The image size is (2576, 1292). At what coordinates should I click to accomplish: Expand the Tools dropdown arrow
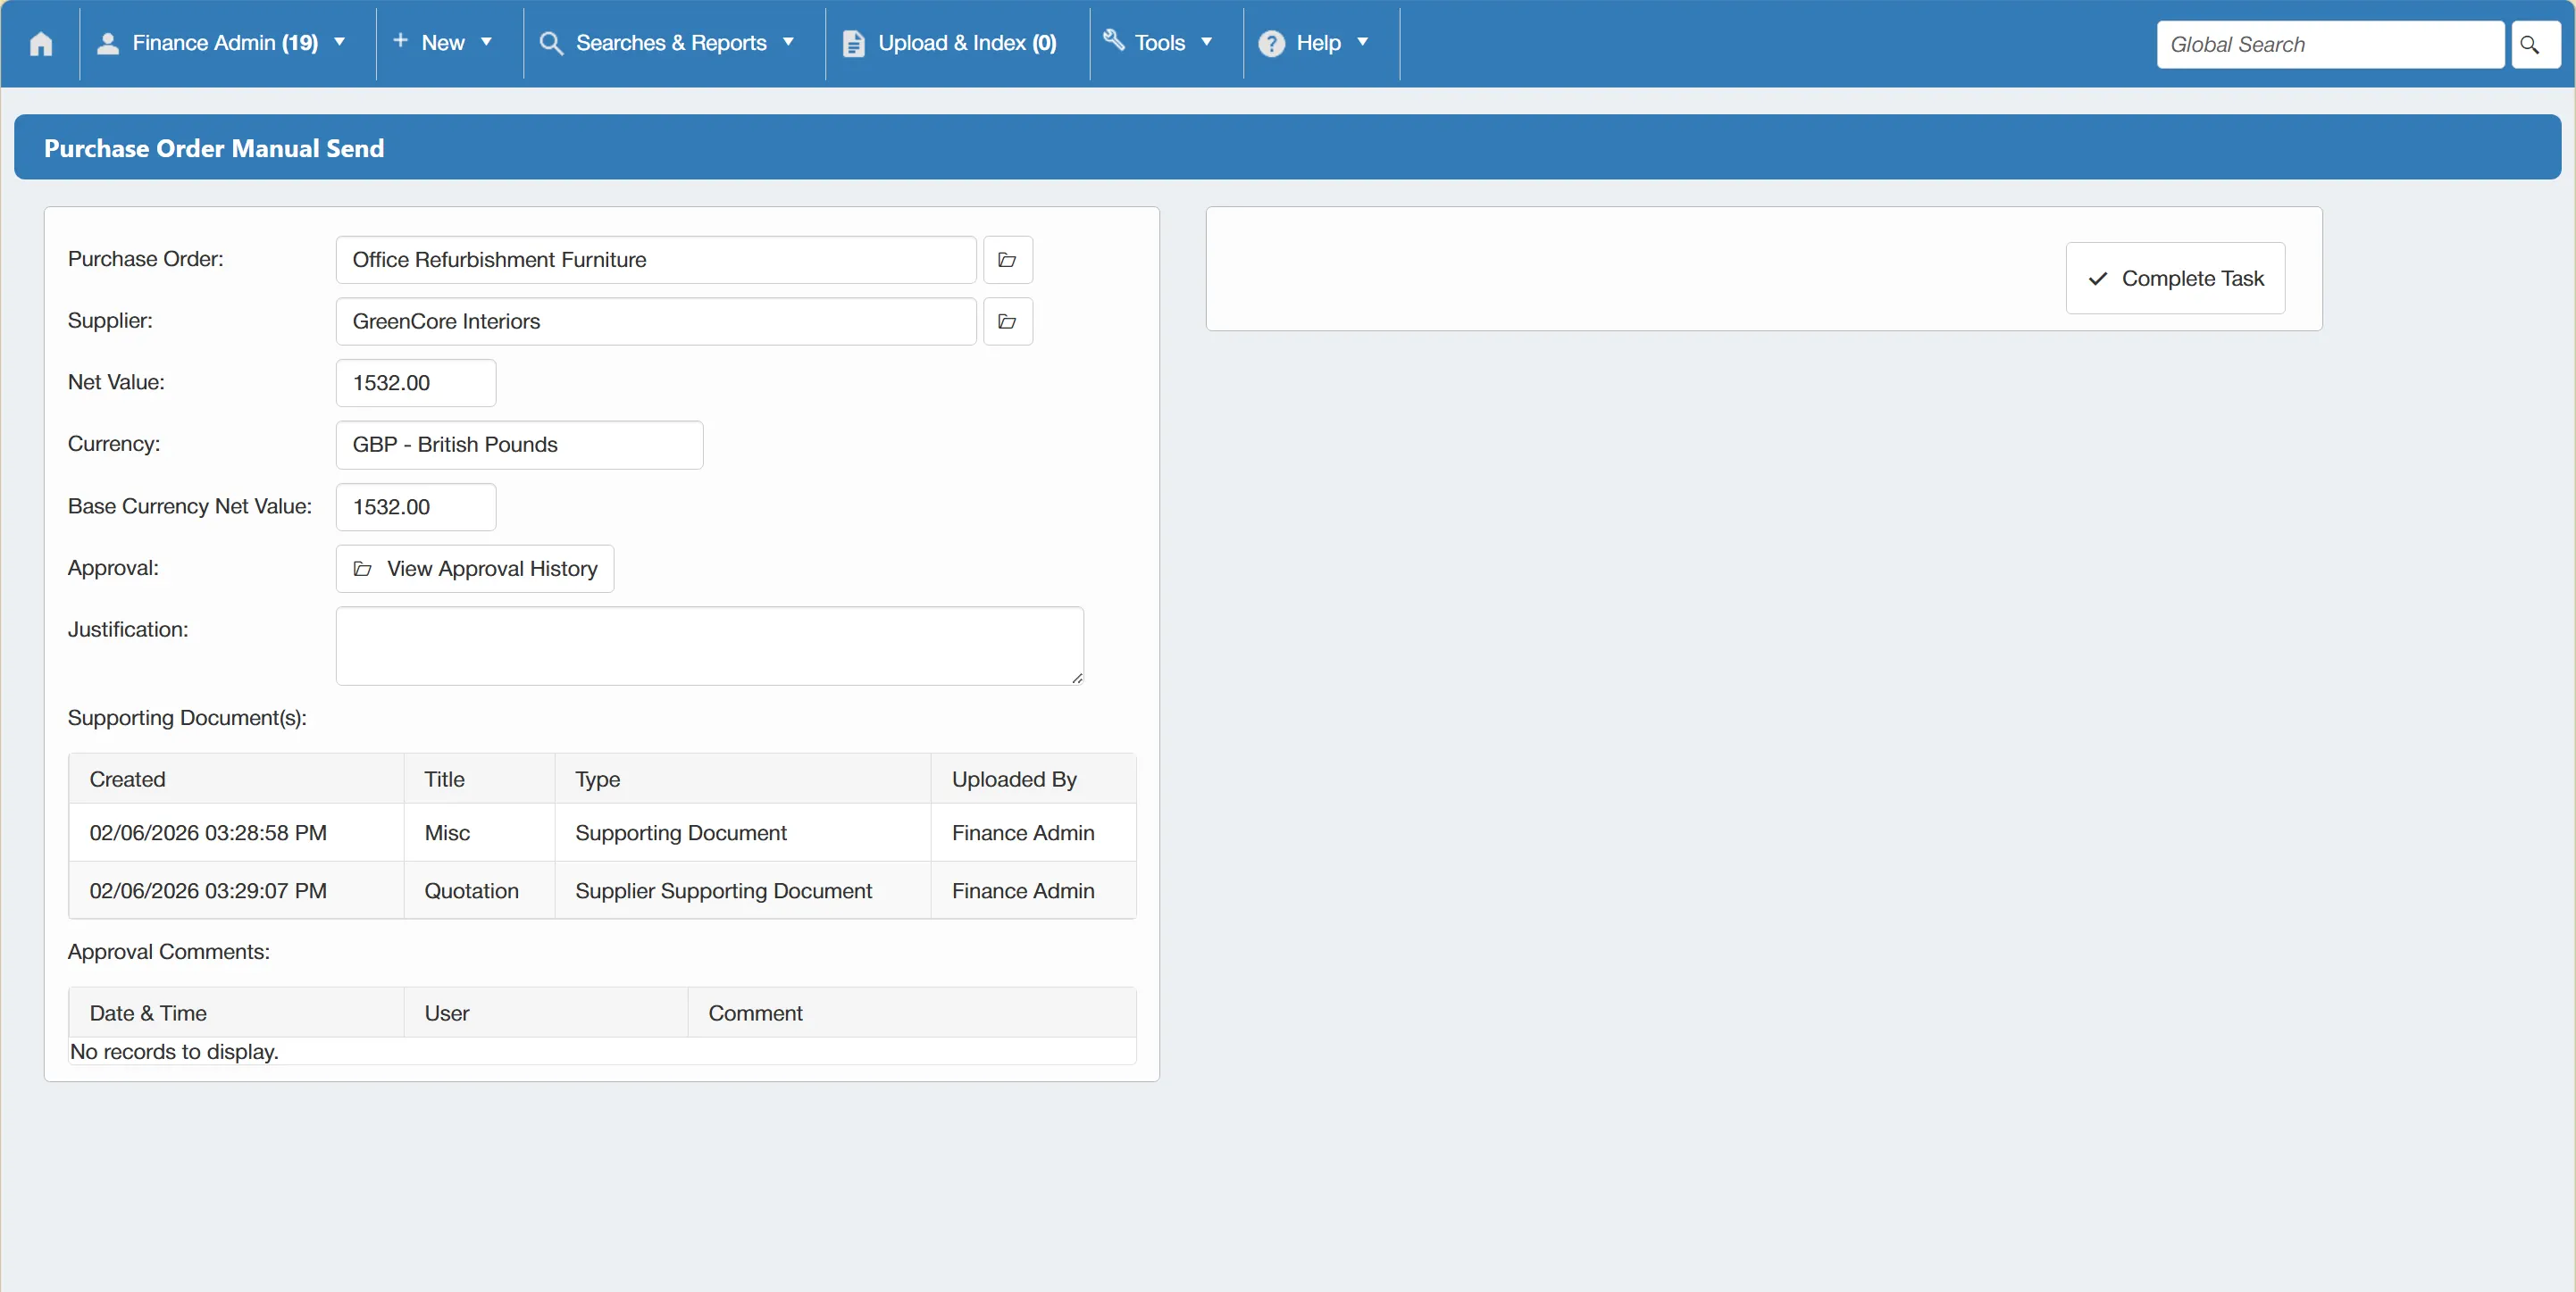(1206, 43)
